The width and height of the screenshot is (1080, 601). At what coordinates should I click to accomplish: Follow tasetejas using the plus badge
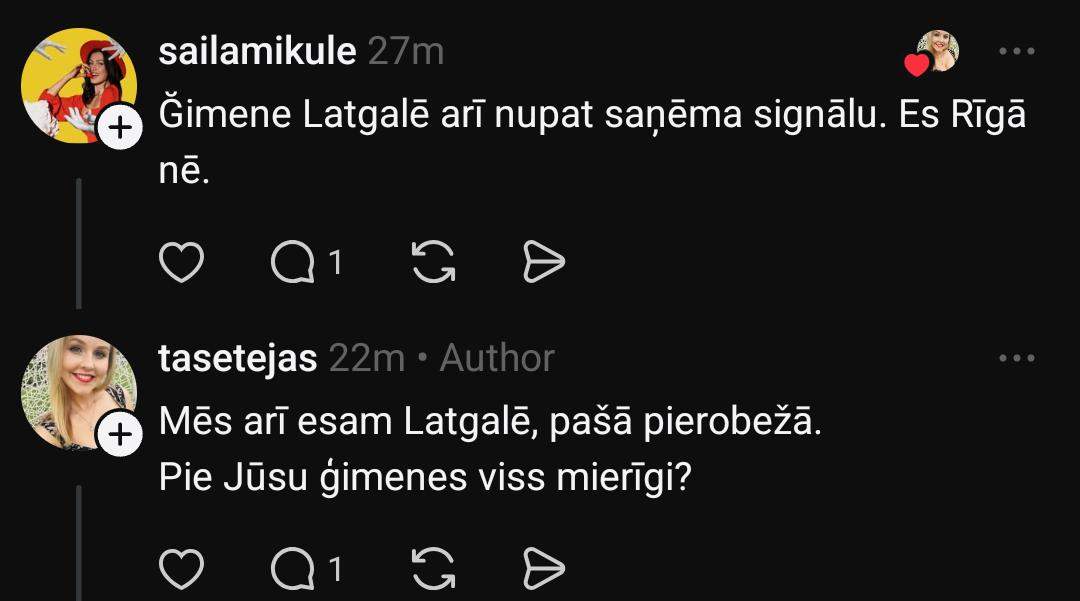pyautogui.click(x=119, y=435)
